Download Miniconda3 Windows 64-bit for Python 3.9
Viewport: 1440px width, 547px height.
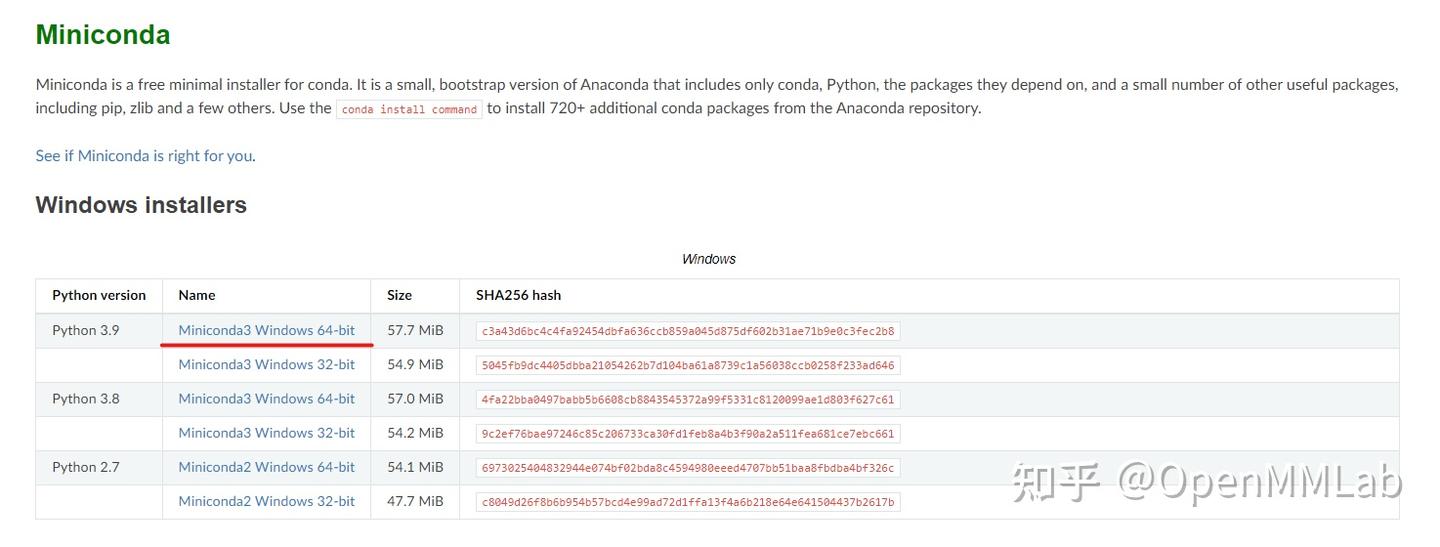[x=266, y=330]
